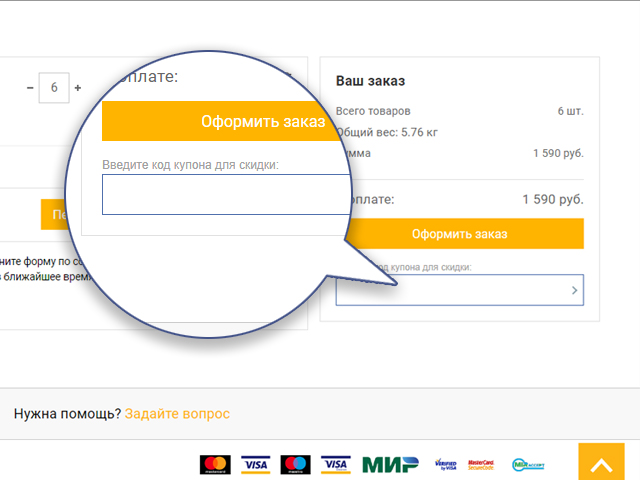The width and height of the screenshot is (640, 480).
Task: Click the Verified by Visa badge
Action: pyautogui.click(x=445, y=464)
